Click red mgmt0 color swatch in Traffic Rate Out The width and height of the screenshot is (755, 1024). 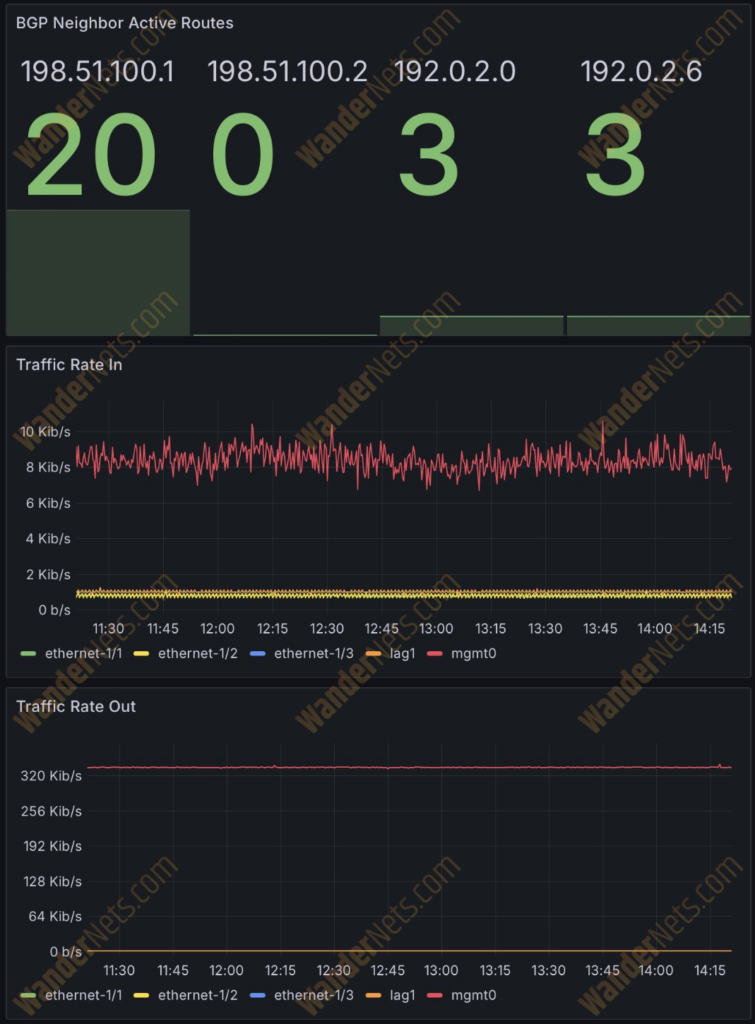point(436,995)
